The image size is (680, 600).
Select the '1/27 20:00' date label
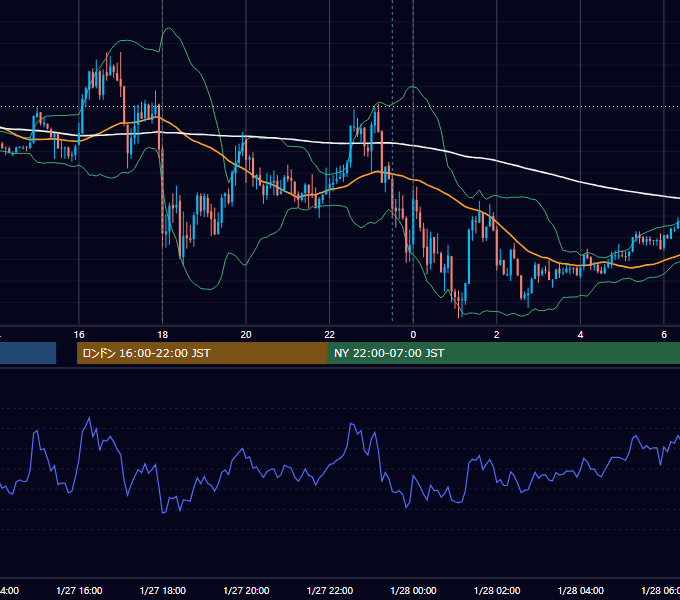[246, 591]
